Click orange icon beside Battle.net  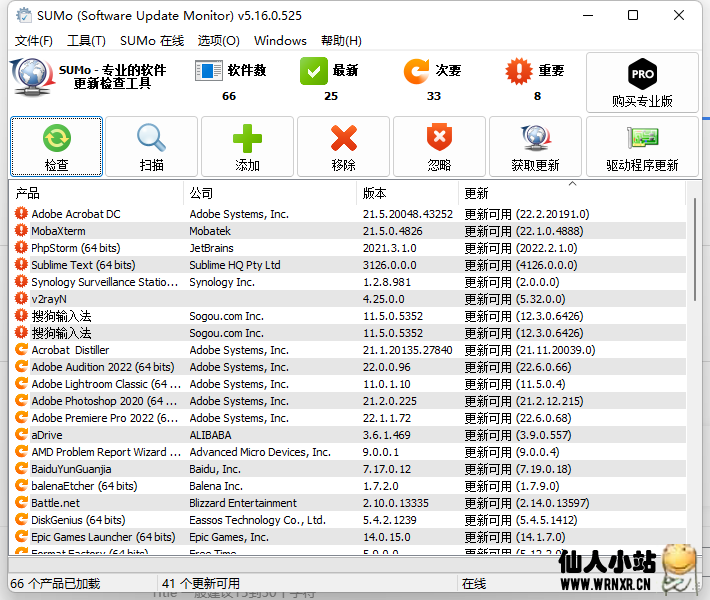[21, 502]
